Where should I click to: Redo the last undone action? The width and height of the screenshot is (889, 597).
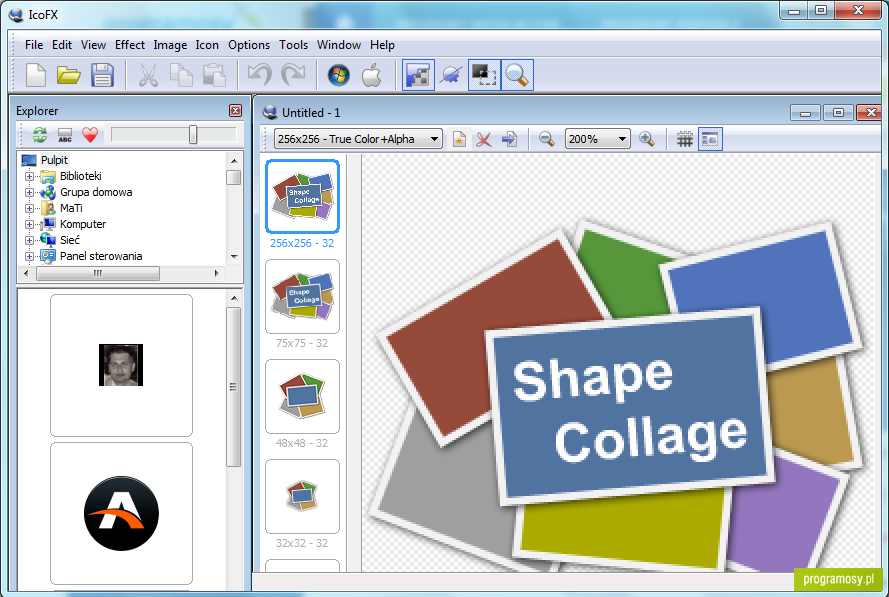(x=294, y=75)
